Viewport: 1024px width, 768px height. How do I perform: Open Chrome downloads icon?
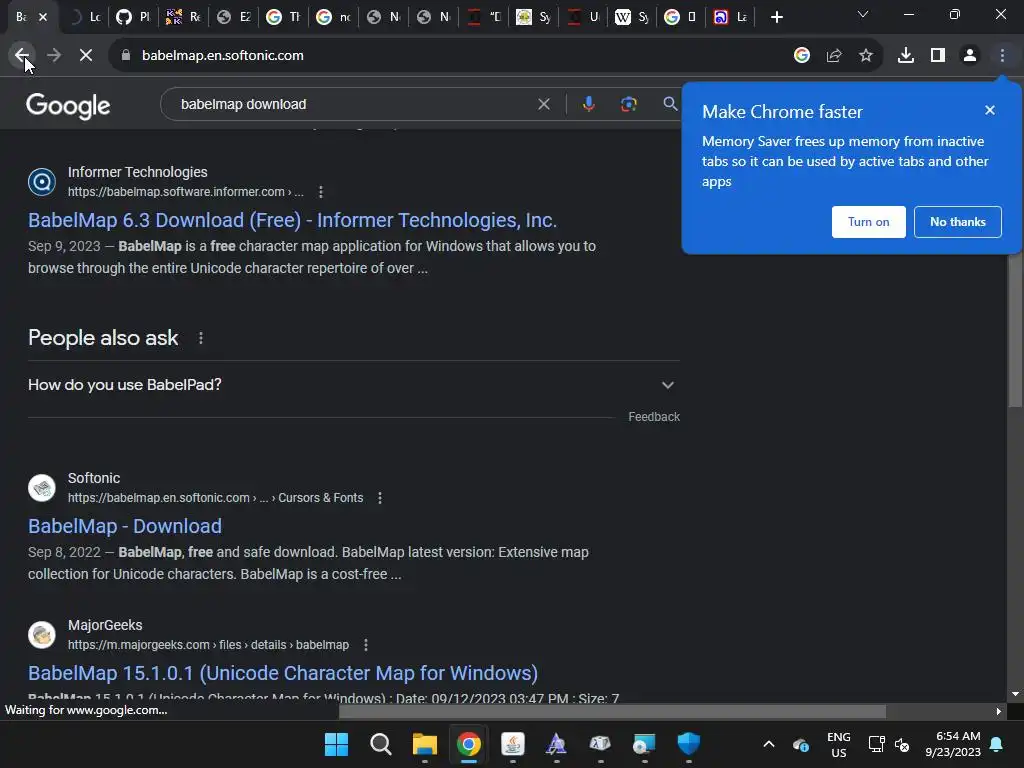pyautogui.click(x=906, y=56)
